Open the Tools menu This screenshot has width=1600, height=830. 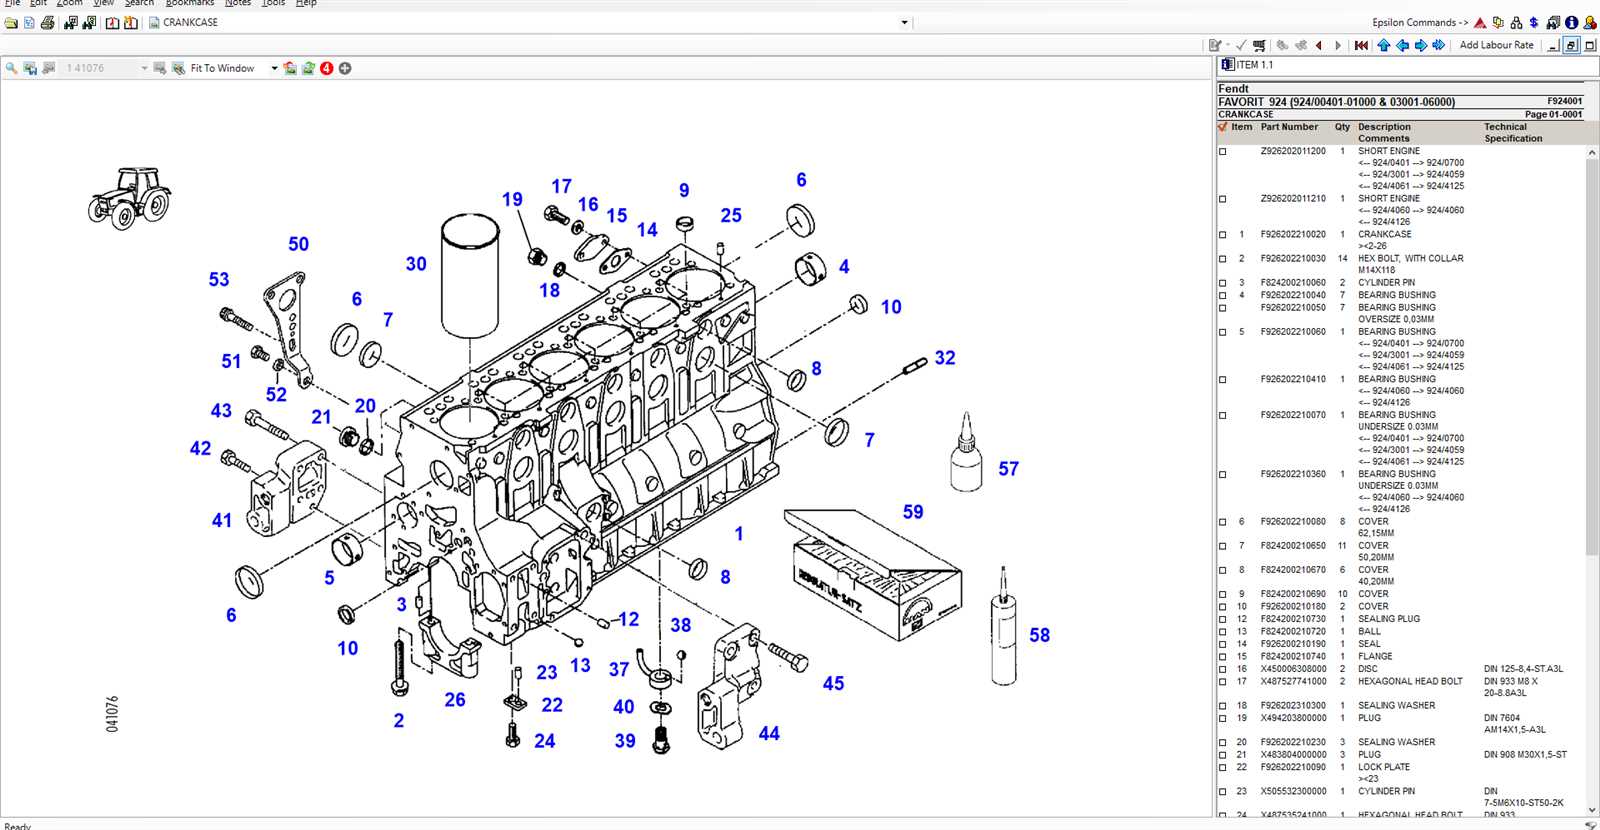[x=273, y=3]
